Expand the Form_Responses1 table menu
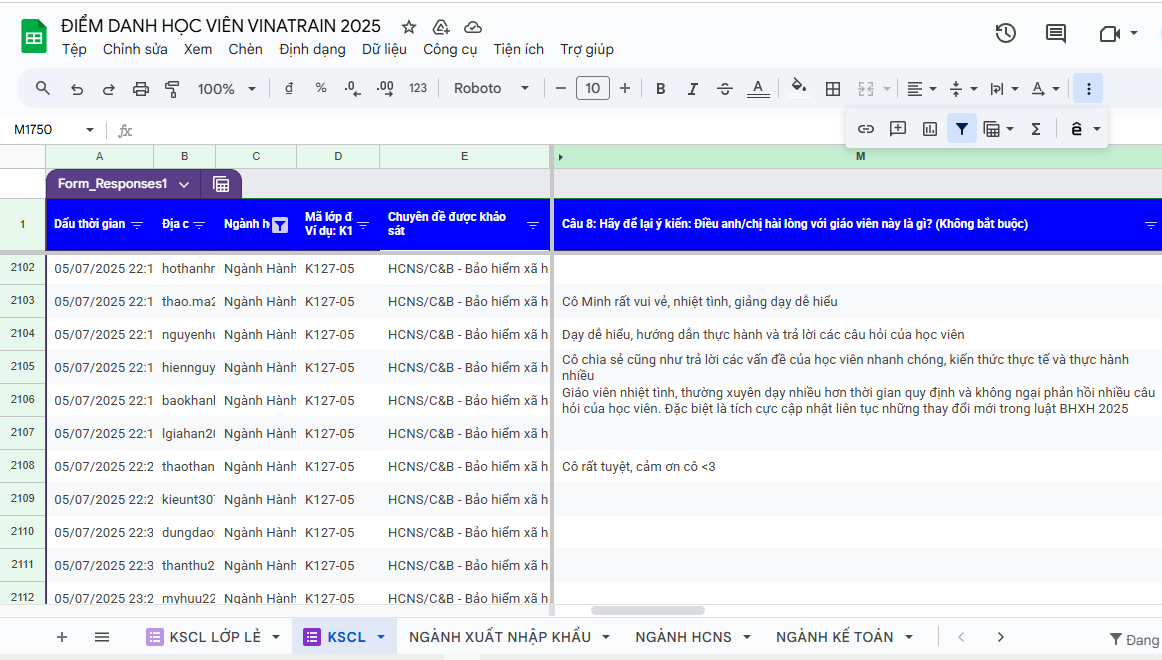 184,184
